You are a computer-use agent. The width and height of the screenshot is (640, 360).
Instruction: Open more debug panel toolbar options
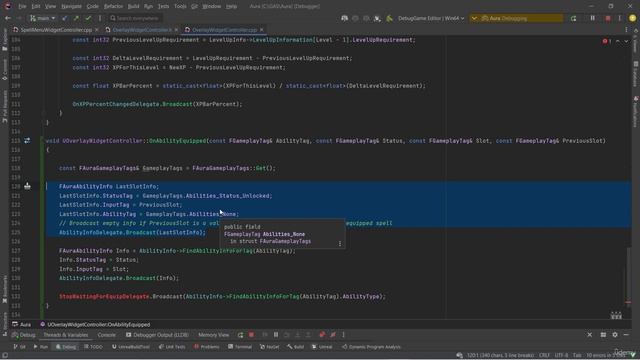(x=343, y=335)
